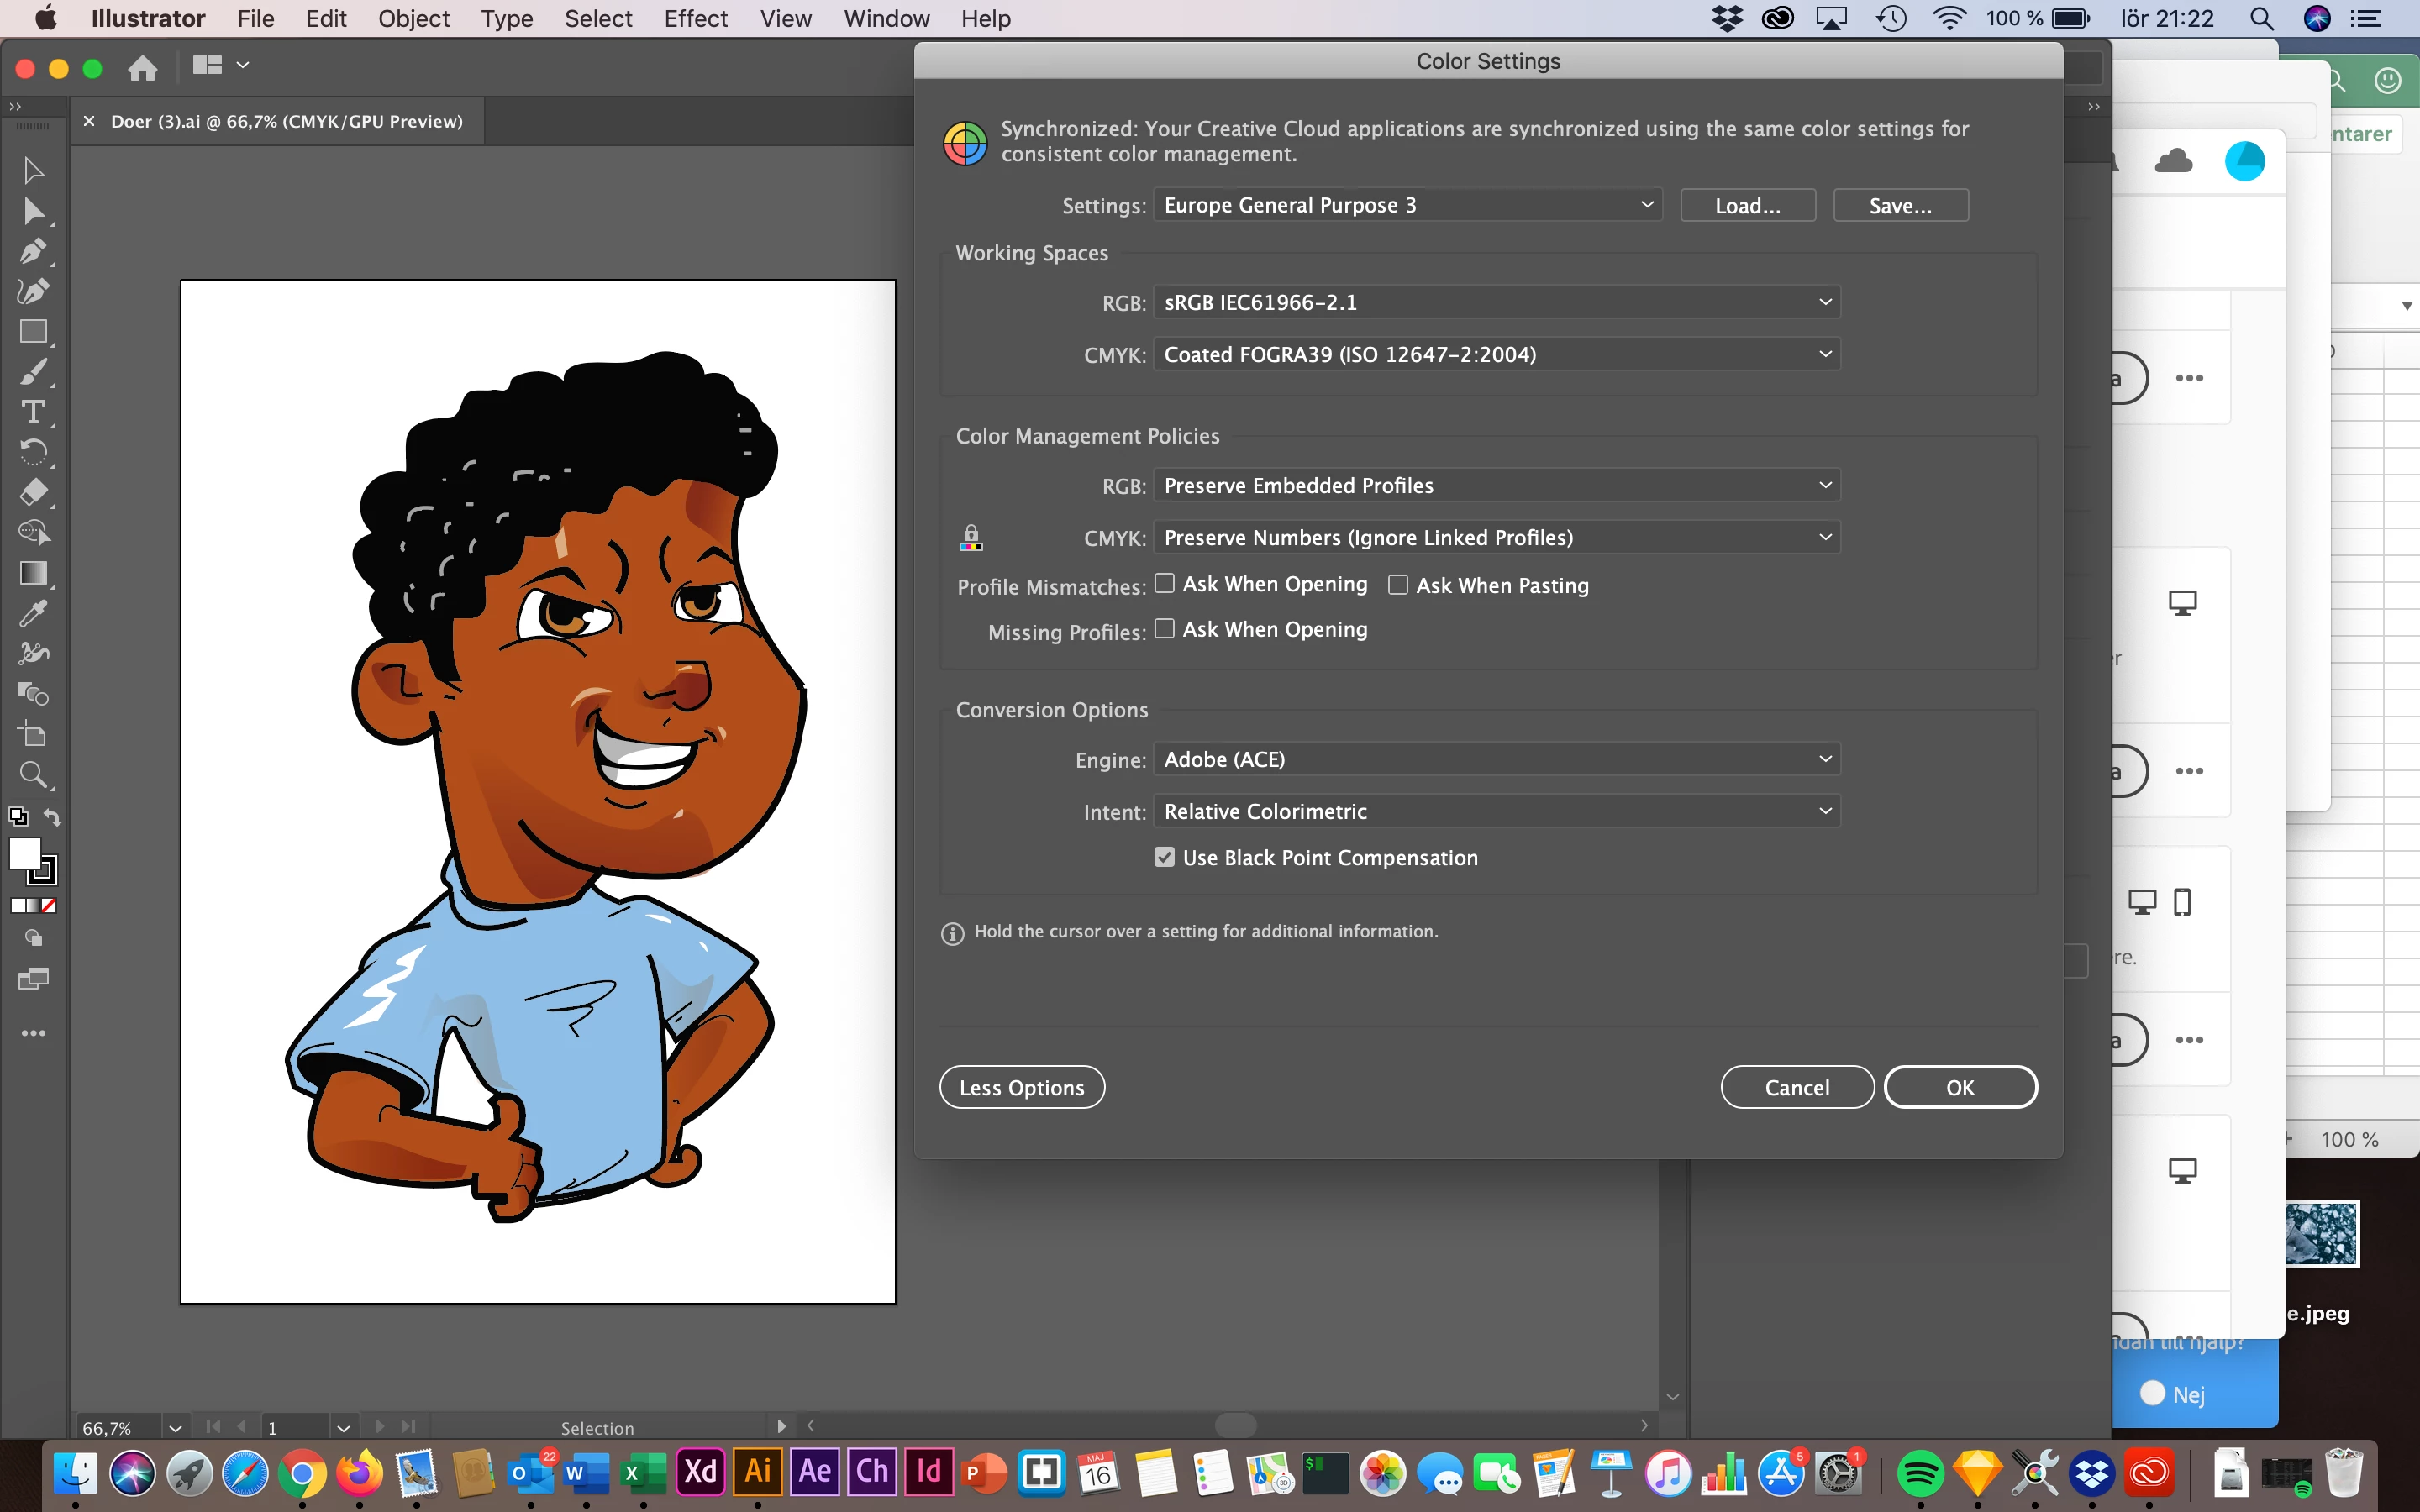The image size is (2420, 1512).
Task: Open the Working Spaces CMYK dropdown
Action: 1496,354
